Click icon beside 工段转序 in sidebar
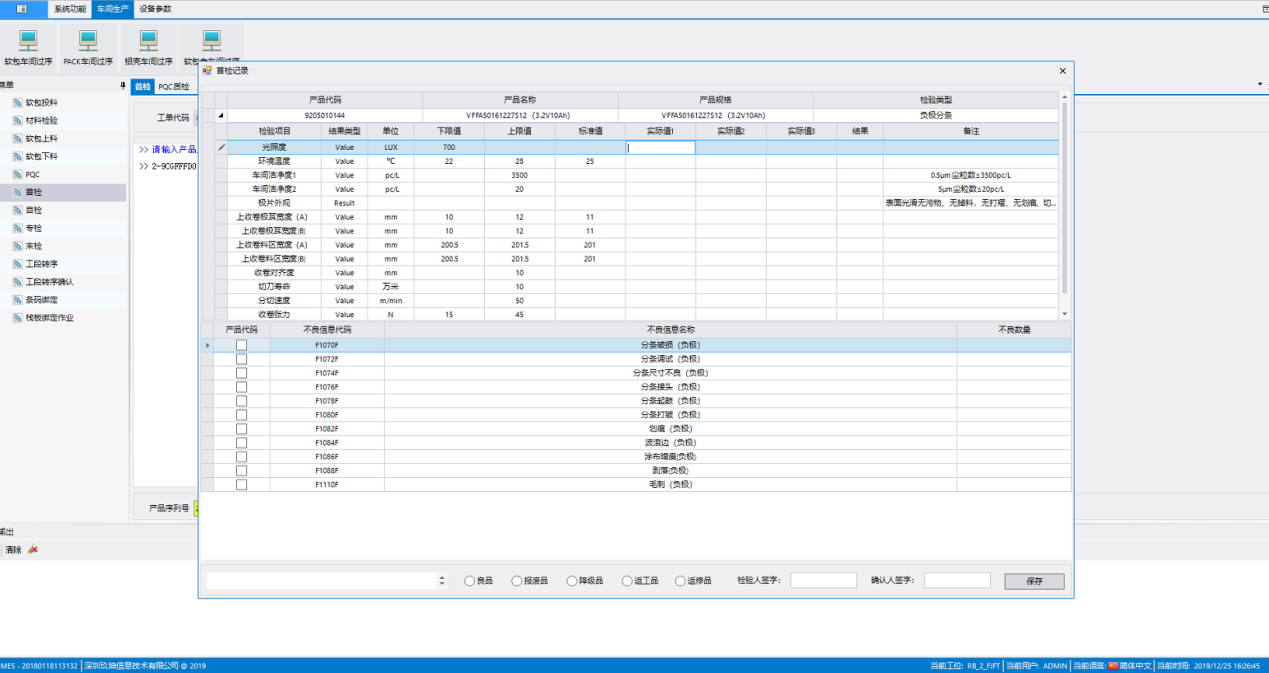 pos(17,264)
